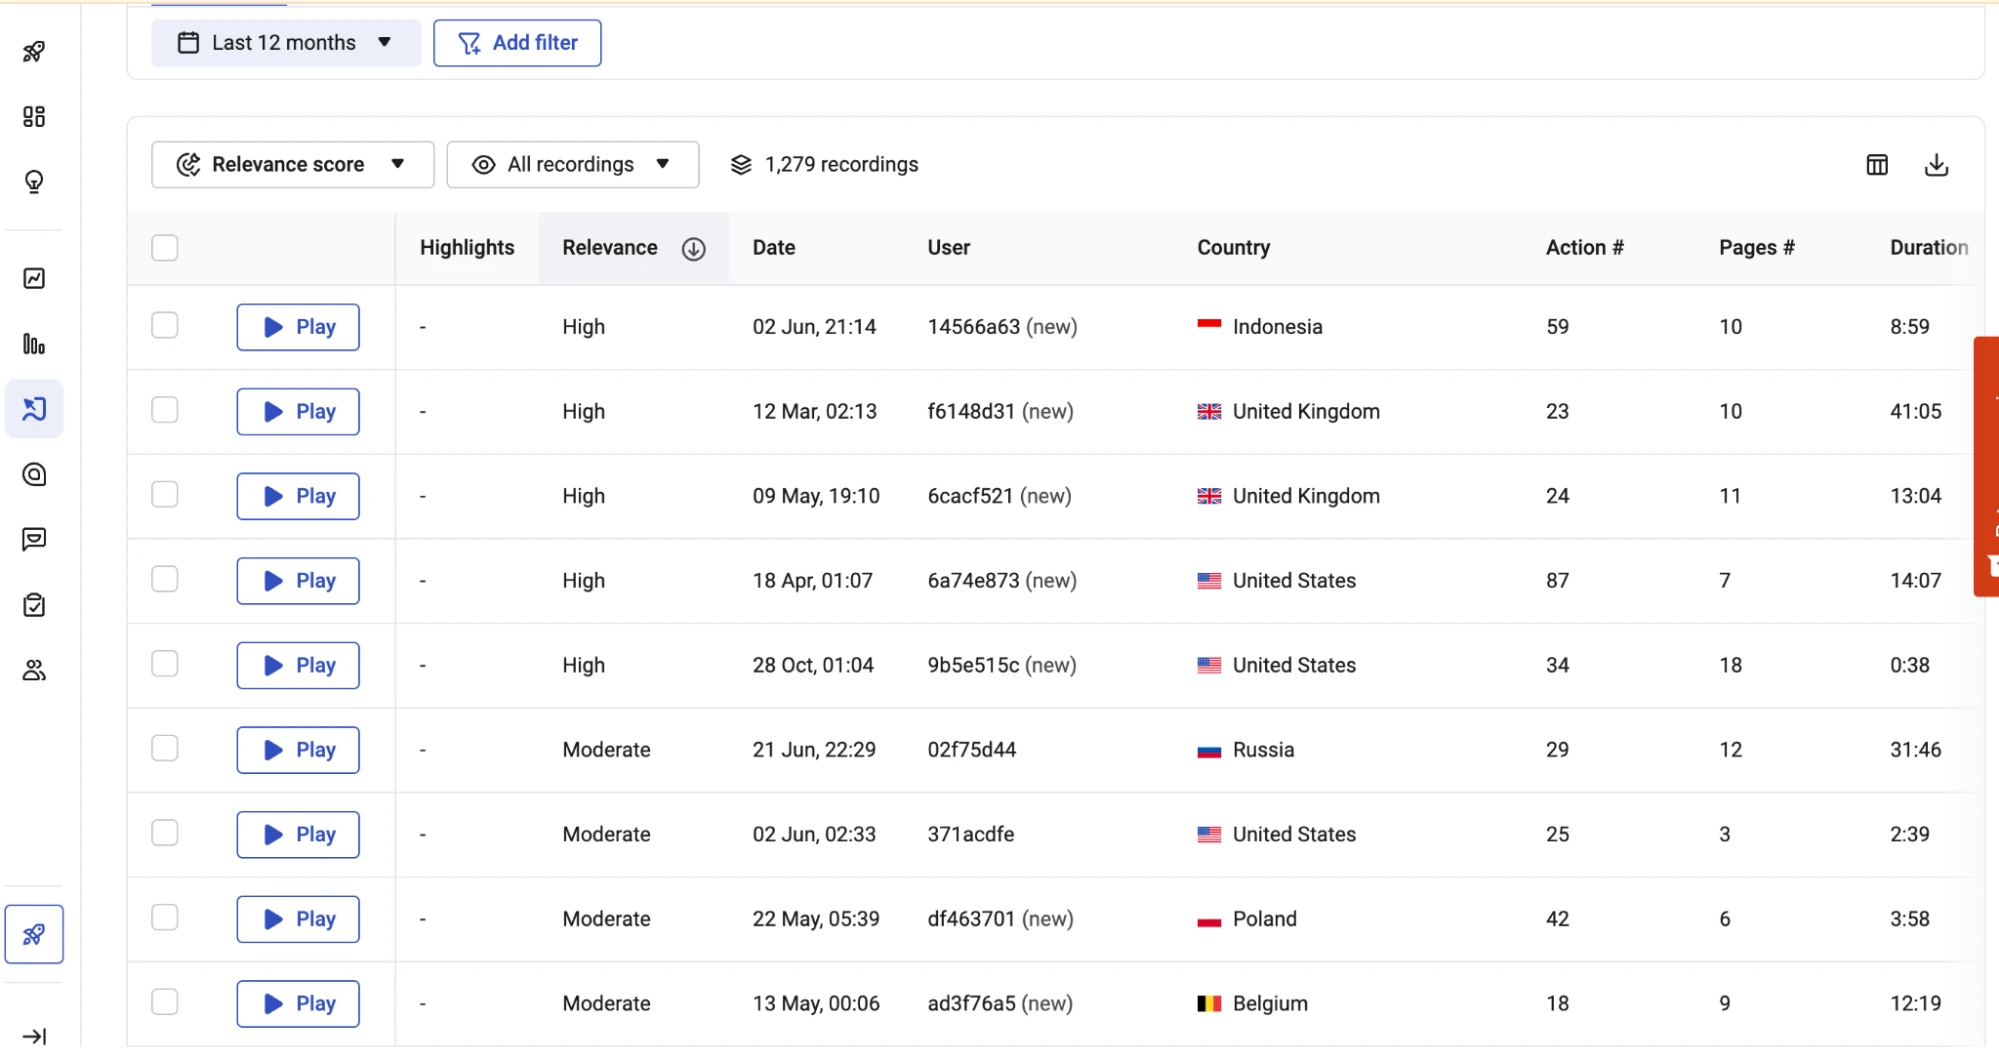The image size is (1999, 1048).
Task: Sort by the Pages # column header
Action: (1757, 248)
